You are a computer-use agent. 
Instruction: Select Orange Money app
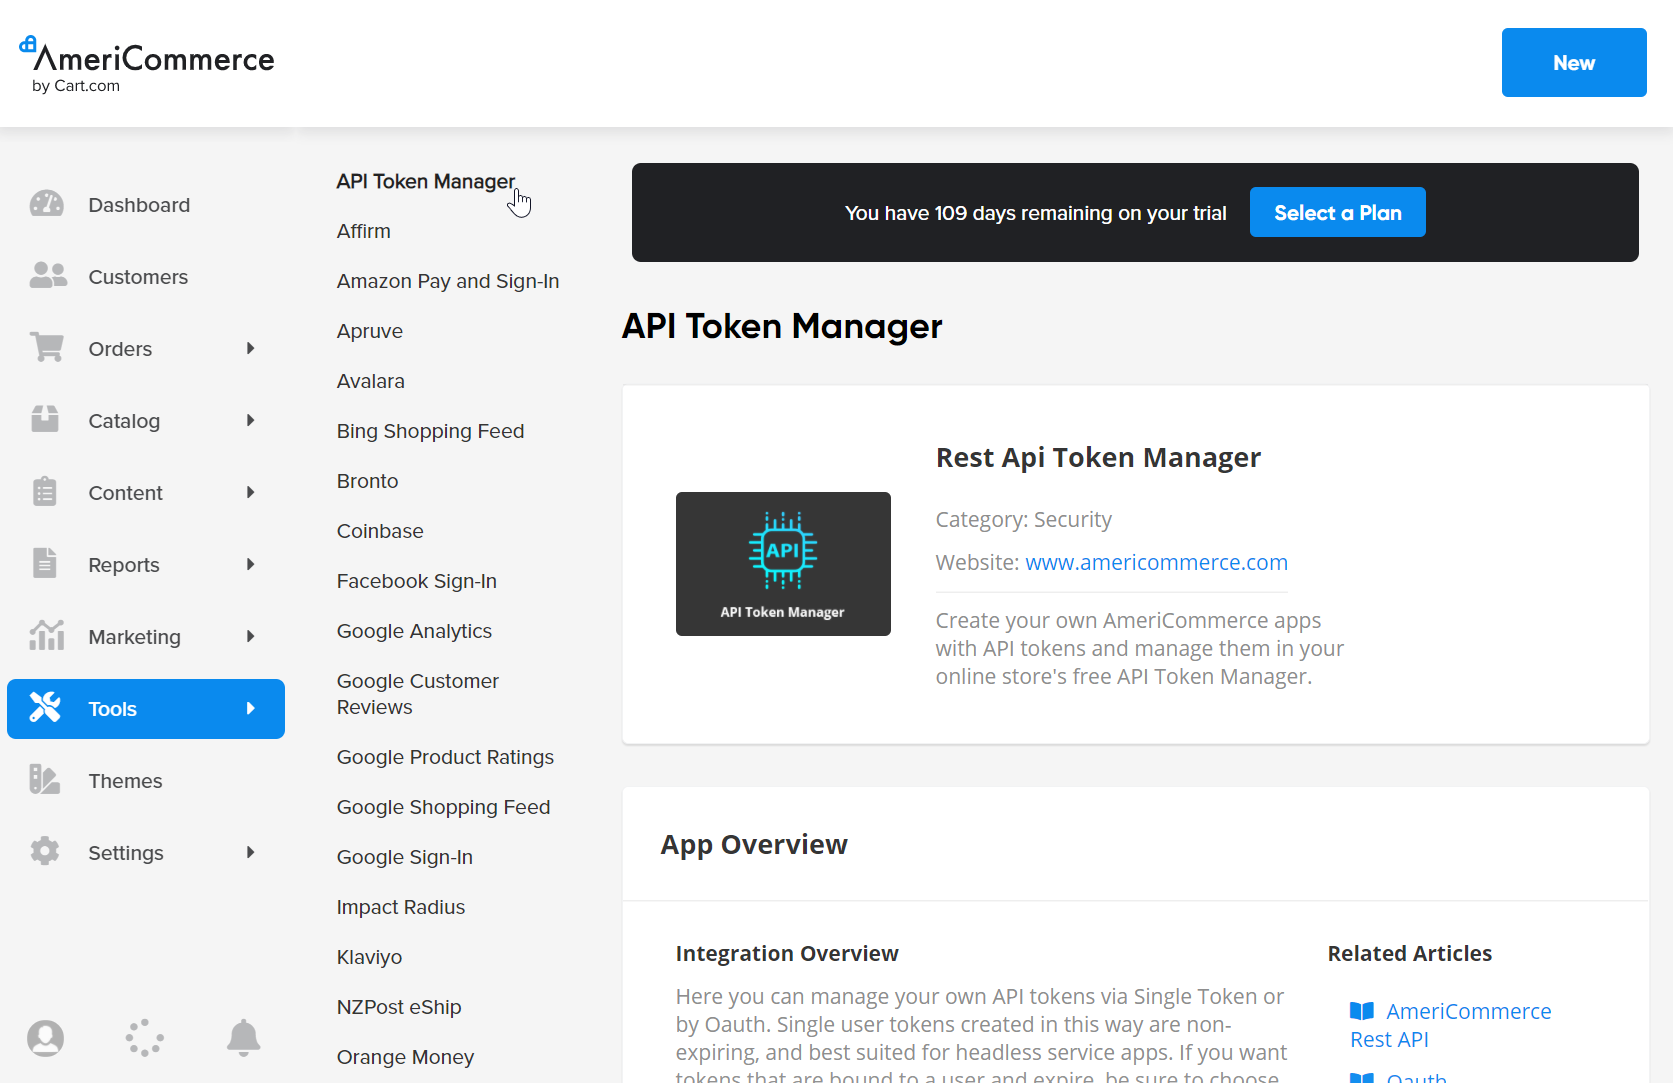tap(406, 1057)
